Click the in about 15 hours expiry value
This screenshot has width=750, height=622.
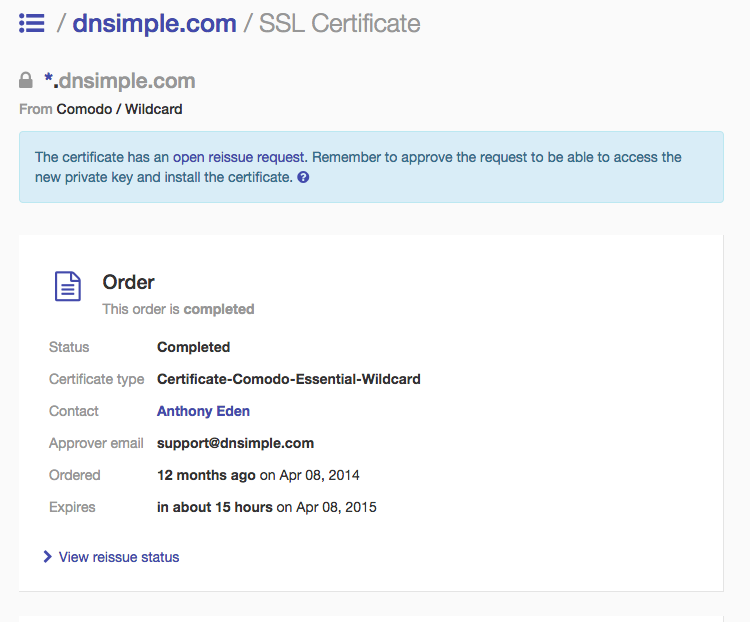(215, 507)
